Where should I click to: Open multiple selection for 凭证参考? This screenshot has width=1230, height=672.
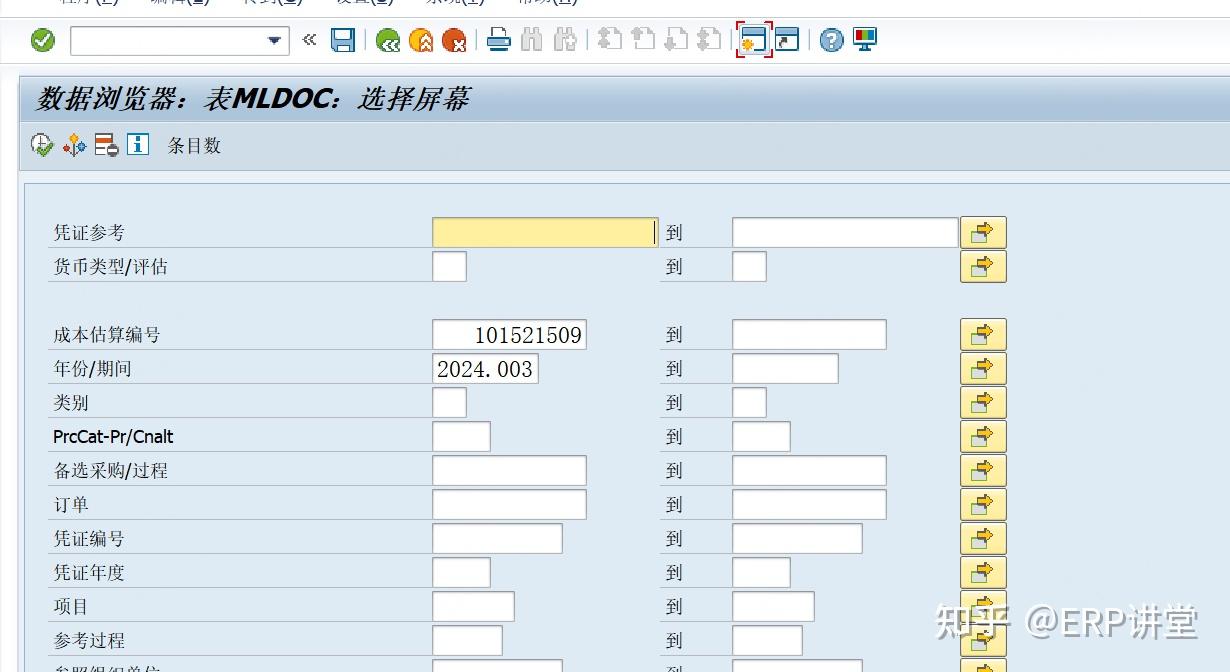click(x=983, y=231)
